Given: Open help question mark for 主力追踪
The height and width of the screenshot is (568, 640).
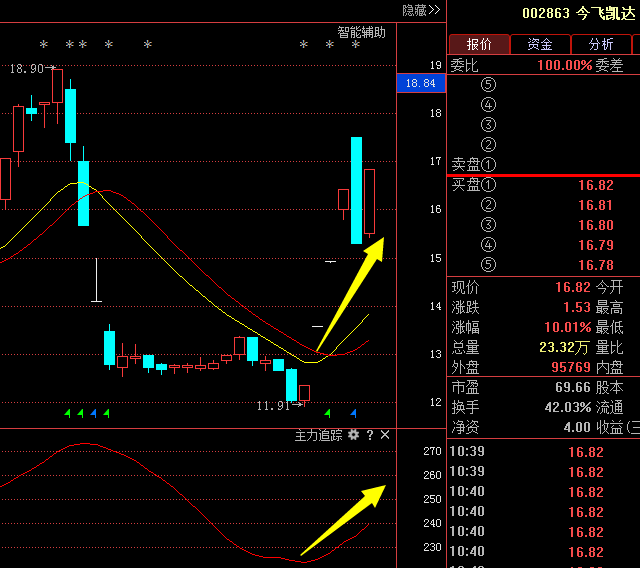Looking at the screenshot, I should [370, 435].
